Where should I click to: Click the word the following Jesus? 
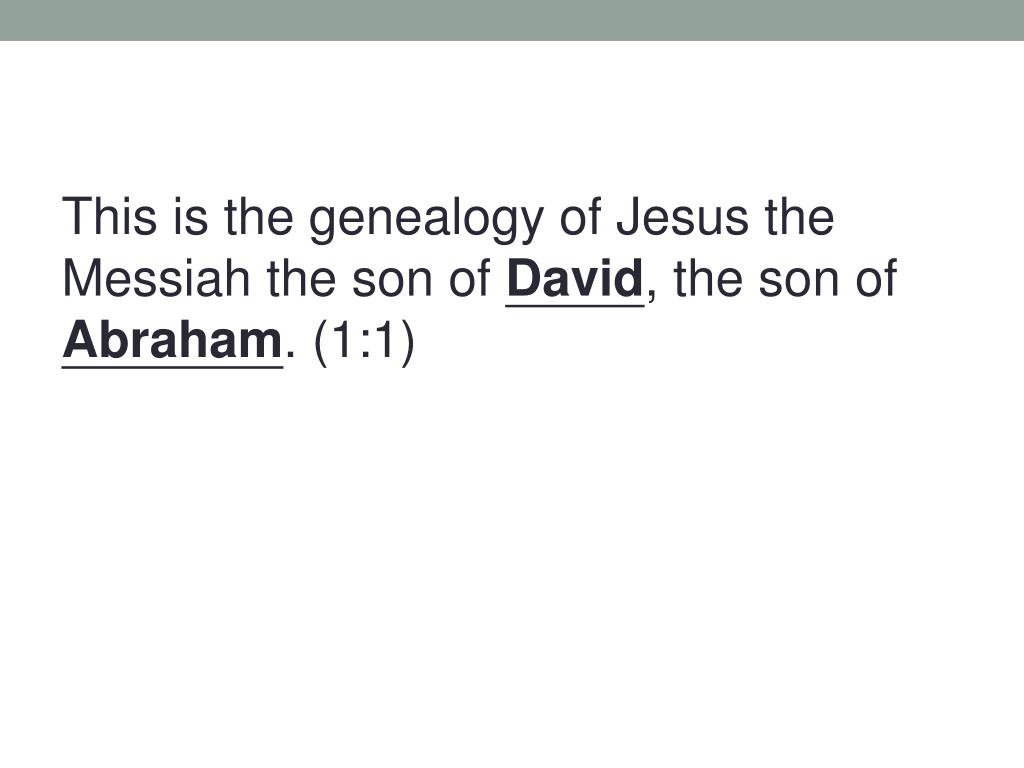point(799,216)
